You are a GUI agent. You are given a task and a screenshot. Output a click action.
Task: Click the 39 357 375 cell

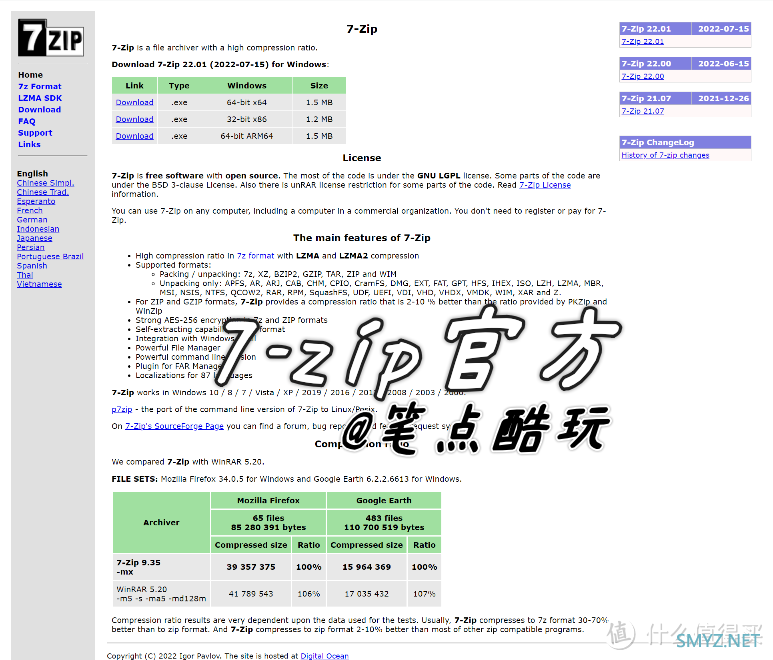tap(251, 567)
